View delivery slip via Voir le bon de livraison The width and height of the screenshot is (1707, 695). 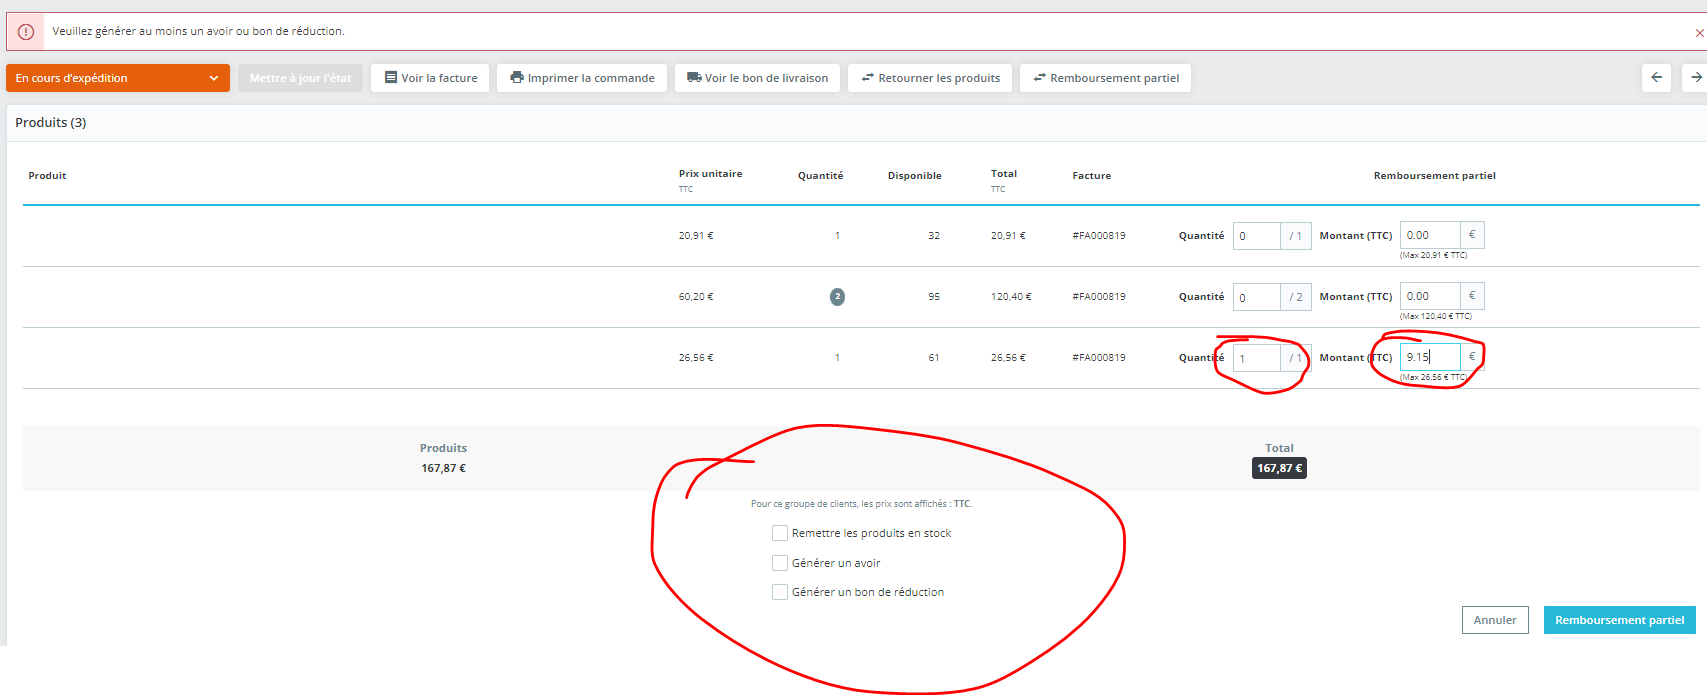pyautogui.click(x=757, y=78)
